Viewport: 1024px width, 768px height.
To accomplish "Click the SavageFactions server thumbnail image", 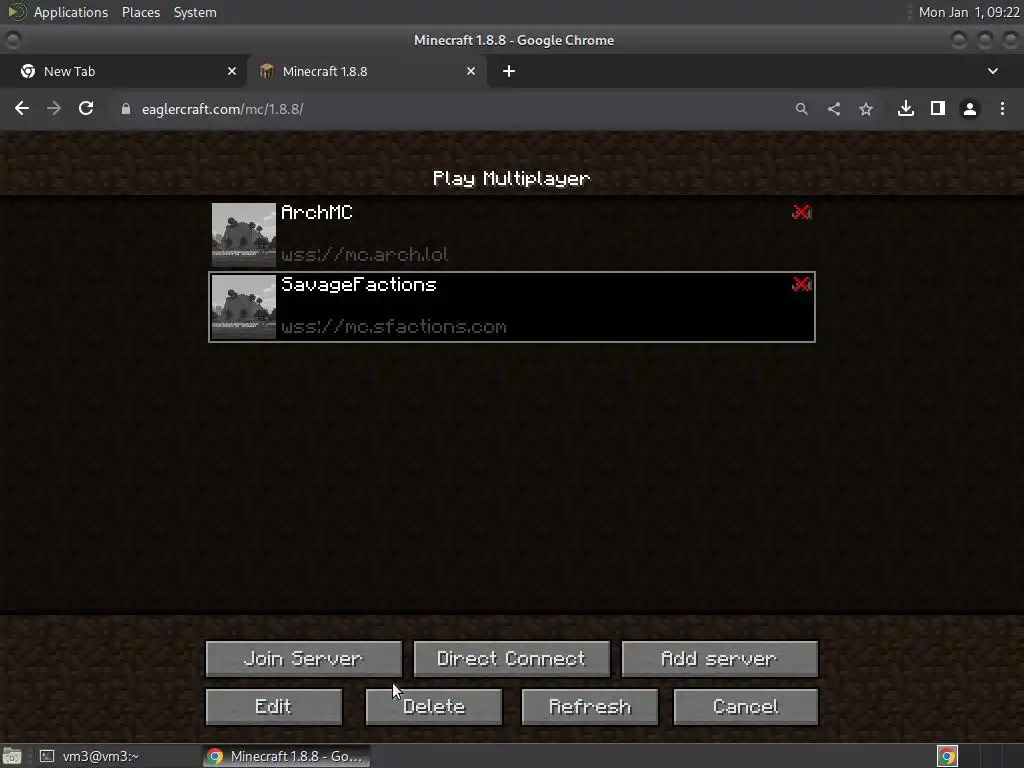I will pos(244,307).
